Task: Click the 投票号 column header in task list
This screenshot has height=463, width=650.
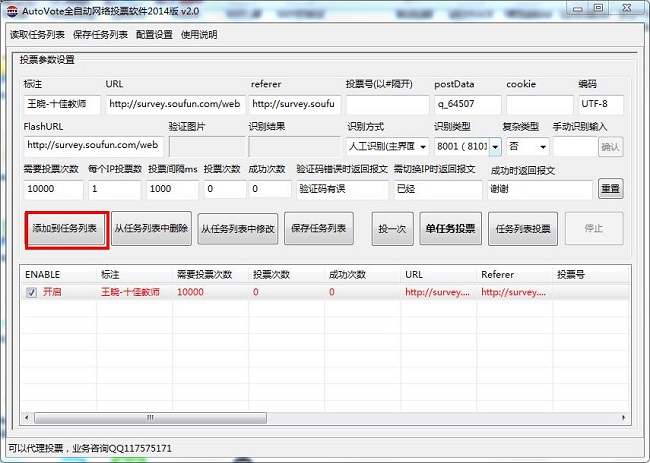Action: click(x=592, y=274)
